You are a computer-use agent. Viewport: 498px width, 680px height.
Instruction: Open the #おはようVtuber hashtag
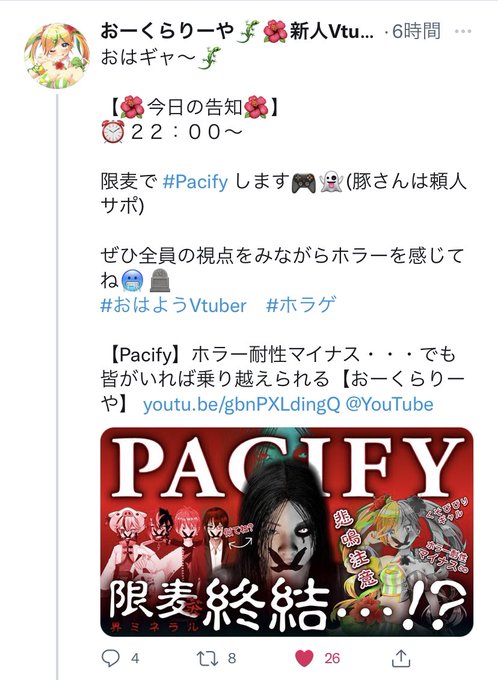click(173, 305)
